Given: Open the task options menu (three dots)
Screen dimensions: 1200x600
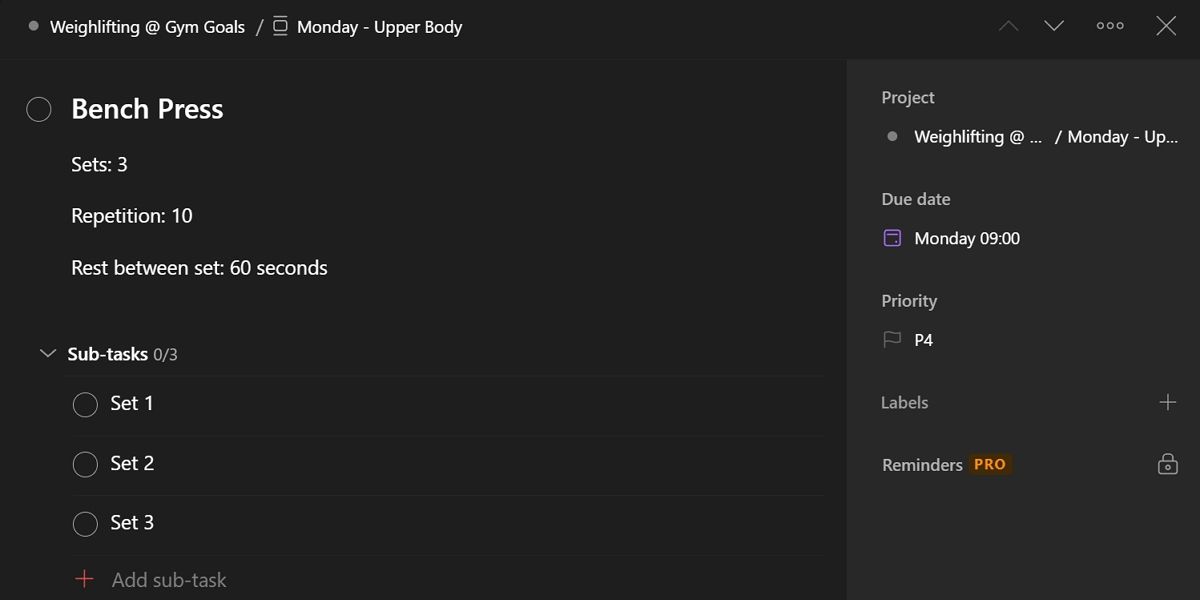Looking at the screenshot, I should point(1110,26).
